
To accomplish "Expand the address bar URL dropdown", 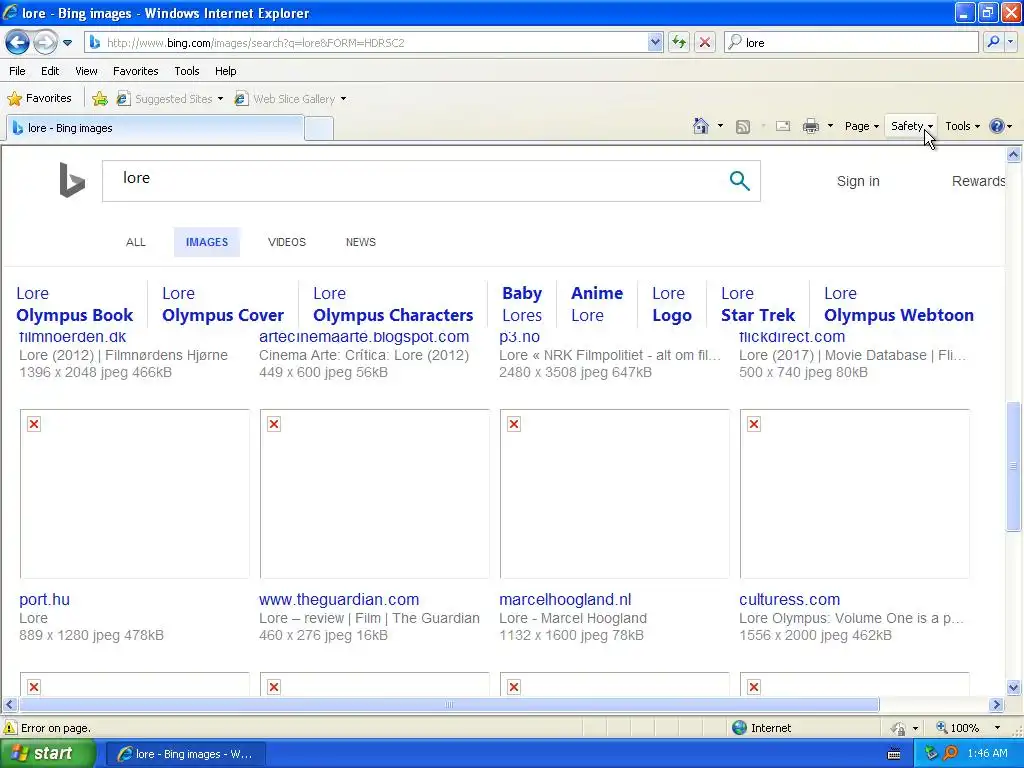I will click(x=655, y=42).
